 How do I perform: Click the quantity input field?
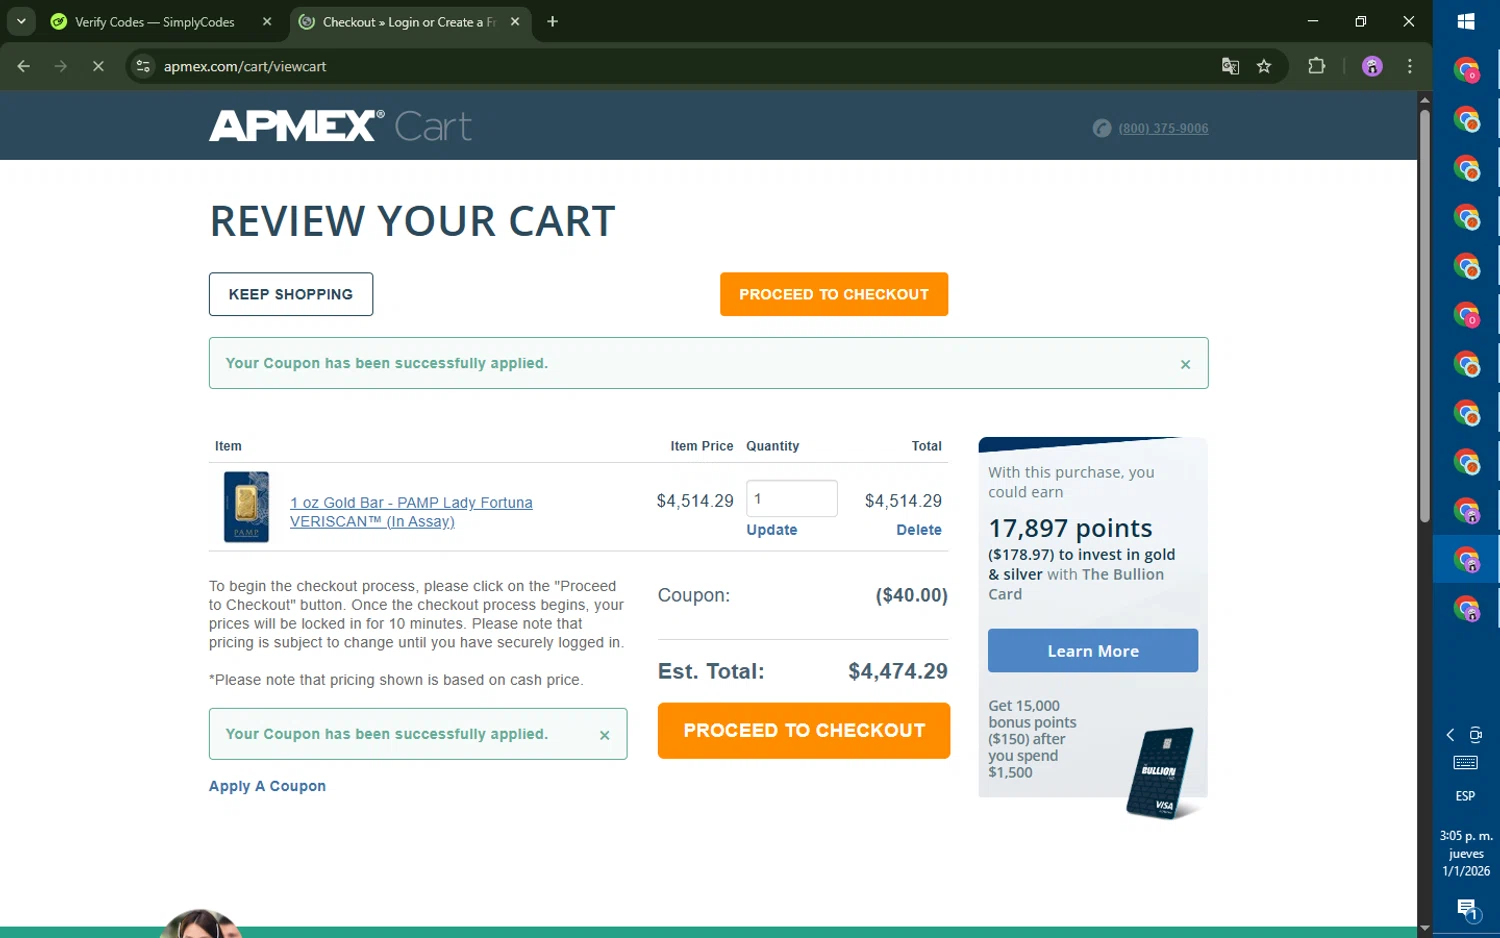[792, 498]
